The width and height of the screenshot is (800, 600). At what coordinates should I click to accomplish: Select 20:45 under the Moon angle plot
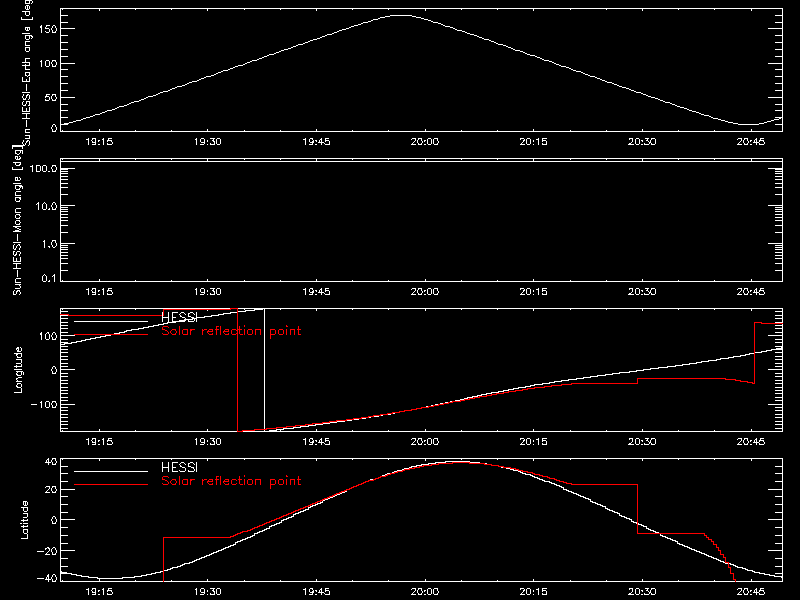tap(751, 292)
